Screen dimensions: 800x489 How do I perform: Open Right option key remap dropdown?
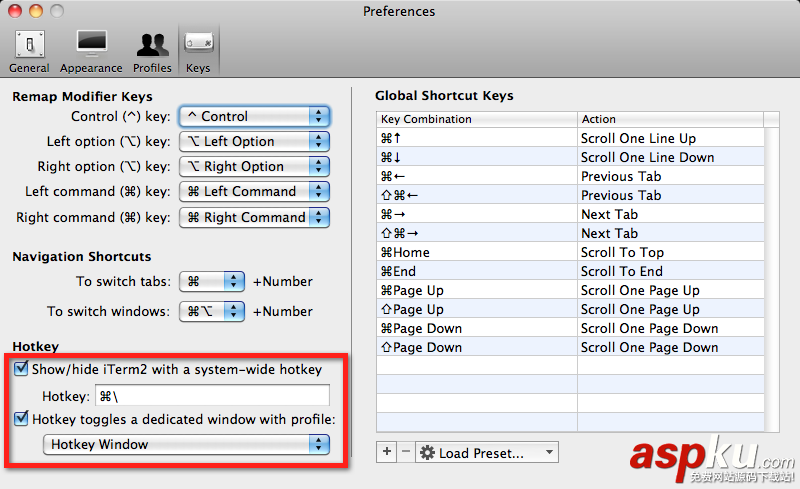(255, 166)
